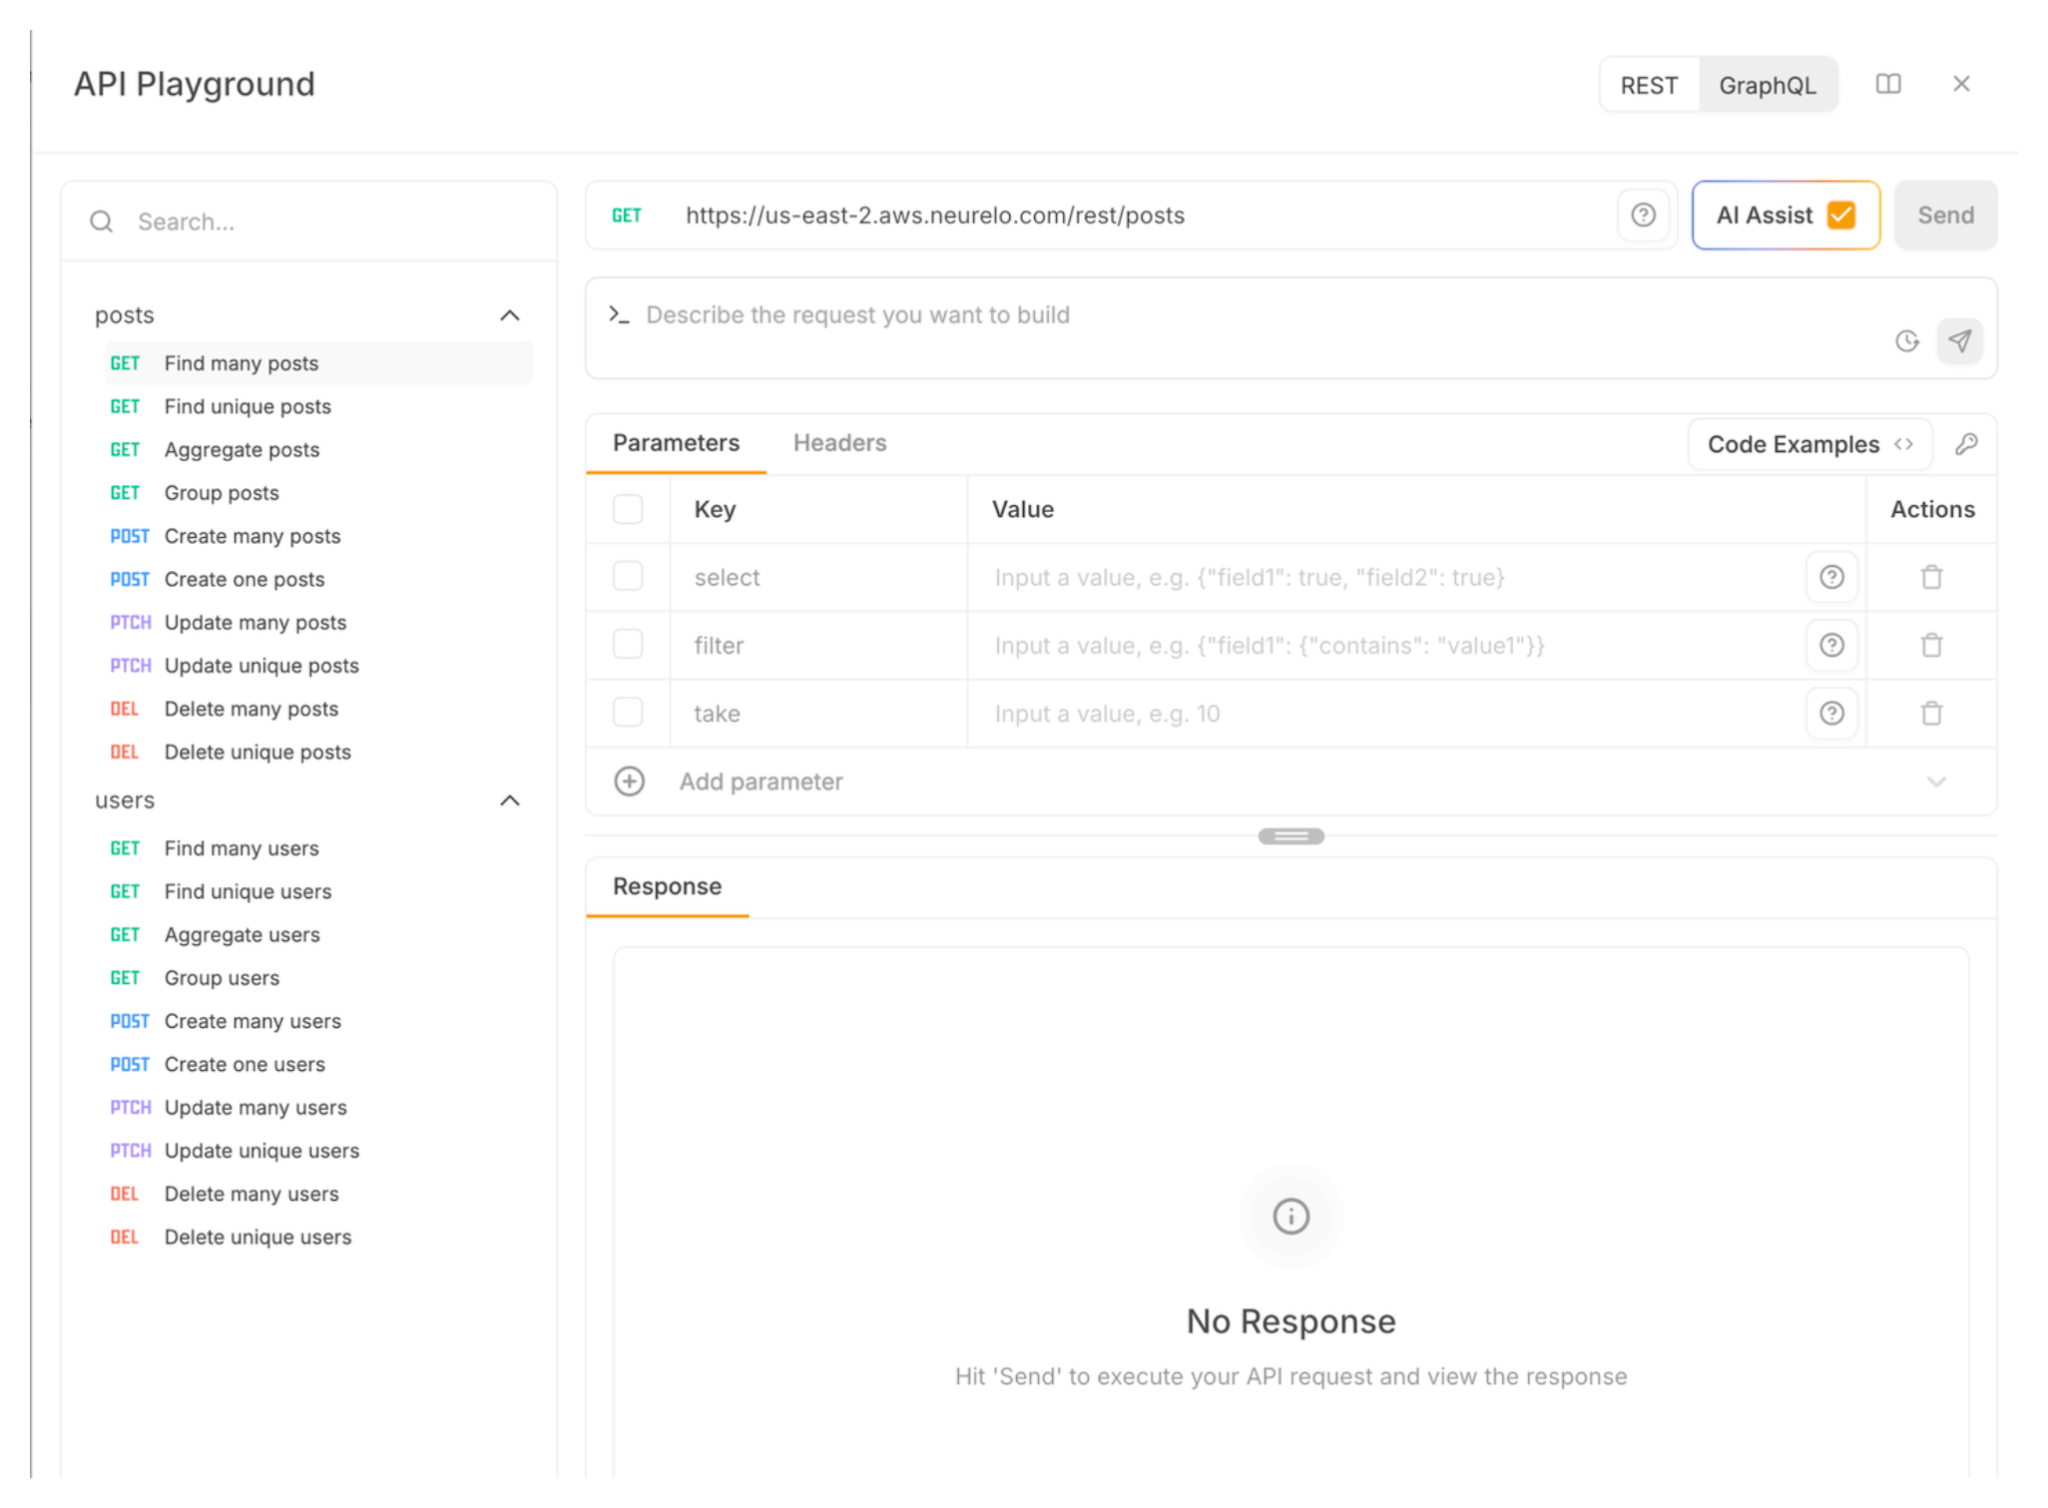The width and height of the screenshot is (2048, 1508).
Task: Click the docs book icon in header
Action: (x=1887, y=84)
